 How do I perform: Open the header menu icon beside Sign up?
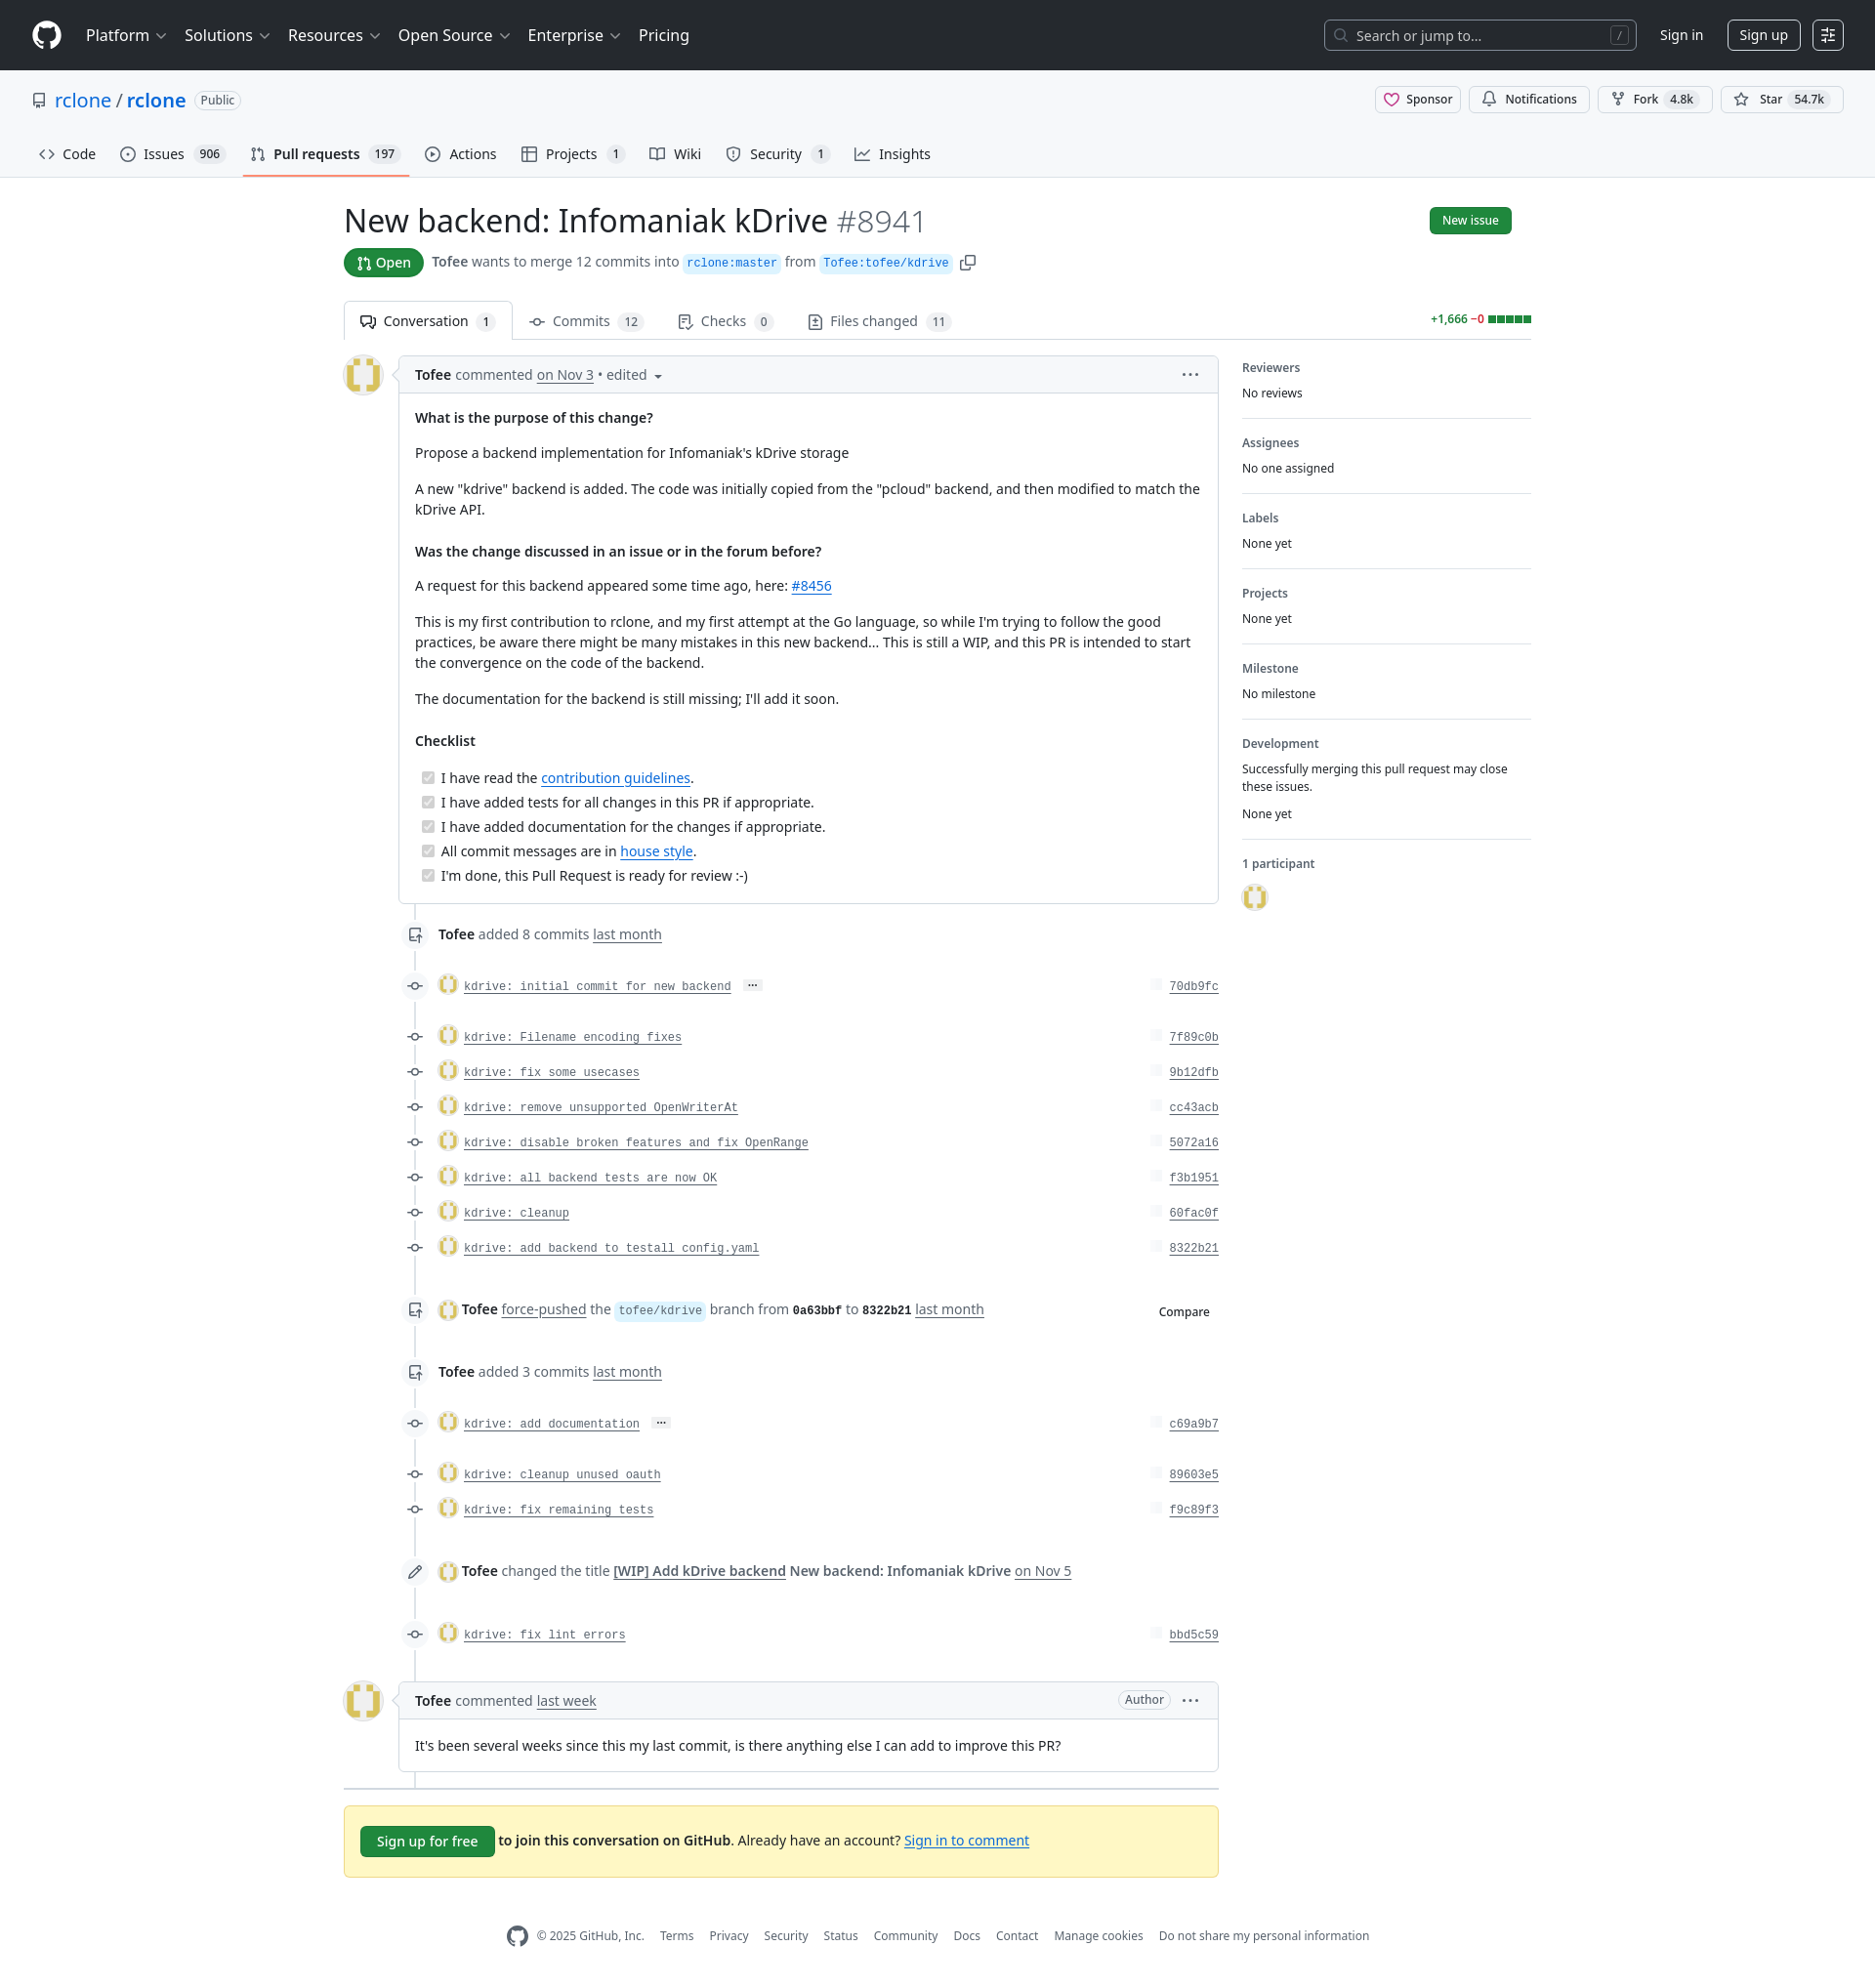point(1827,35)
